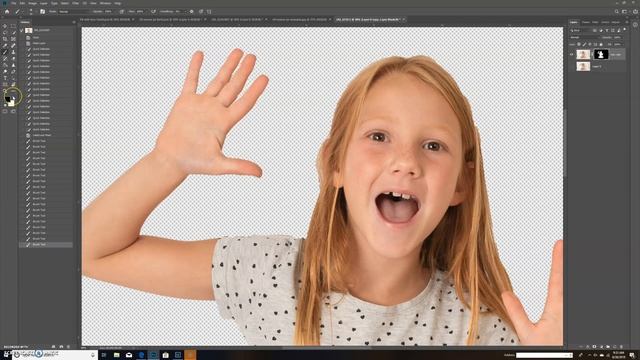This screenshot has width=640, height=360.
Task: Switch to the Paths panel tab
Action: tap(595, 22)
